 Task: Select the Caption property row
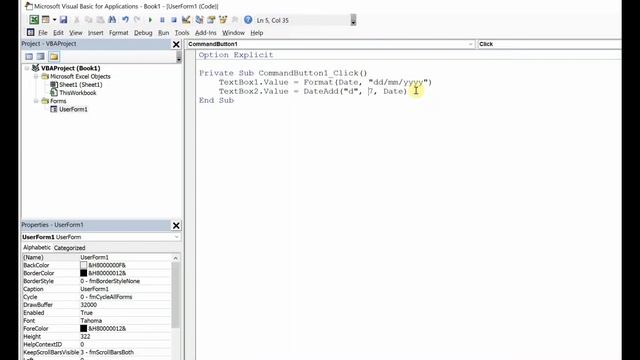point(96,289)
